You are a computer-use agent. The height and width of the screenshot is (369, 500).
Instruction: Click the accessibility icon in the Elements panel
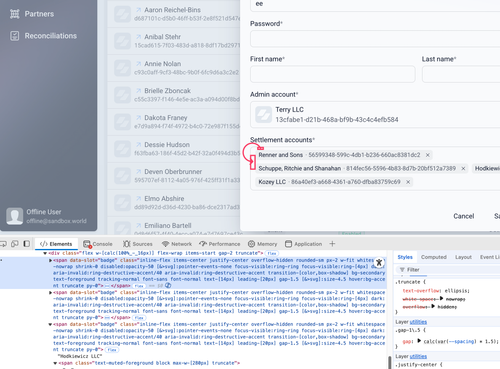tap(379, 263)
